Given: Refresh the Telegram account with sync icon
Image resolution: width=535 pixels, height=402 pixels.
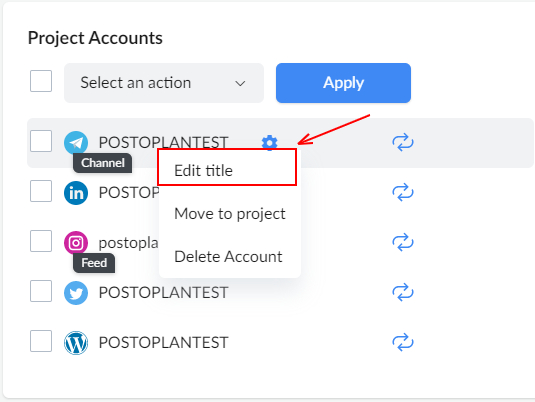Looking at the screenshot, I should pyautogui.click(x=403, y=142).
